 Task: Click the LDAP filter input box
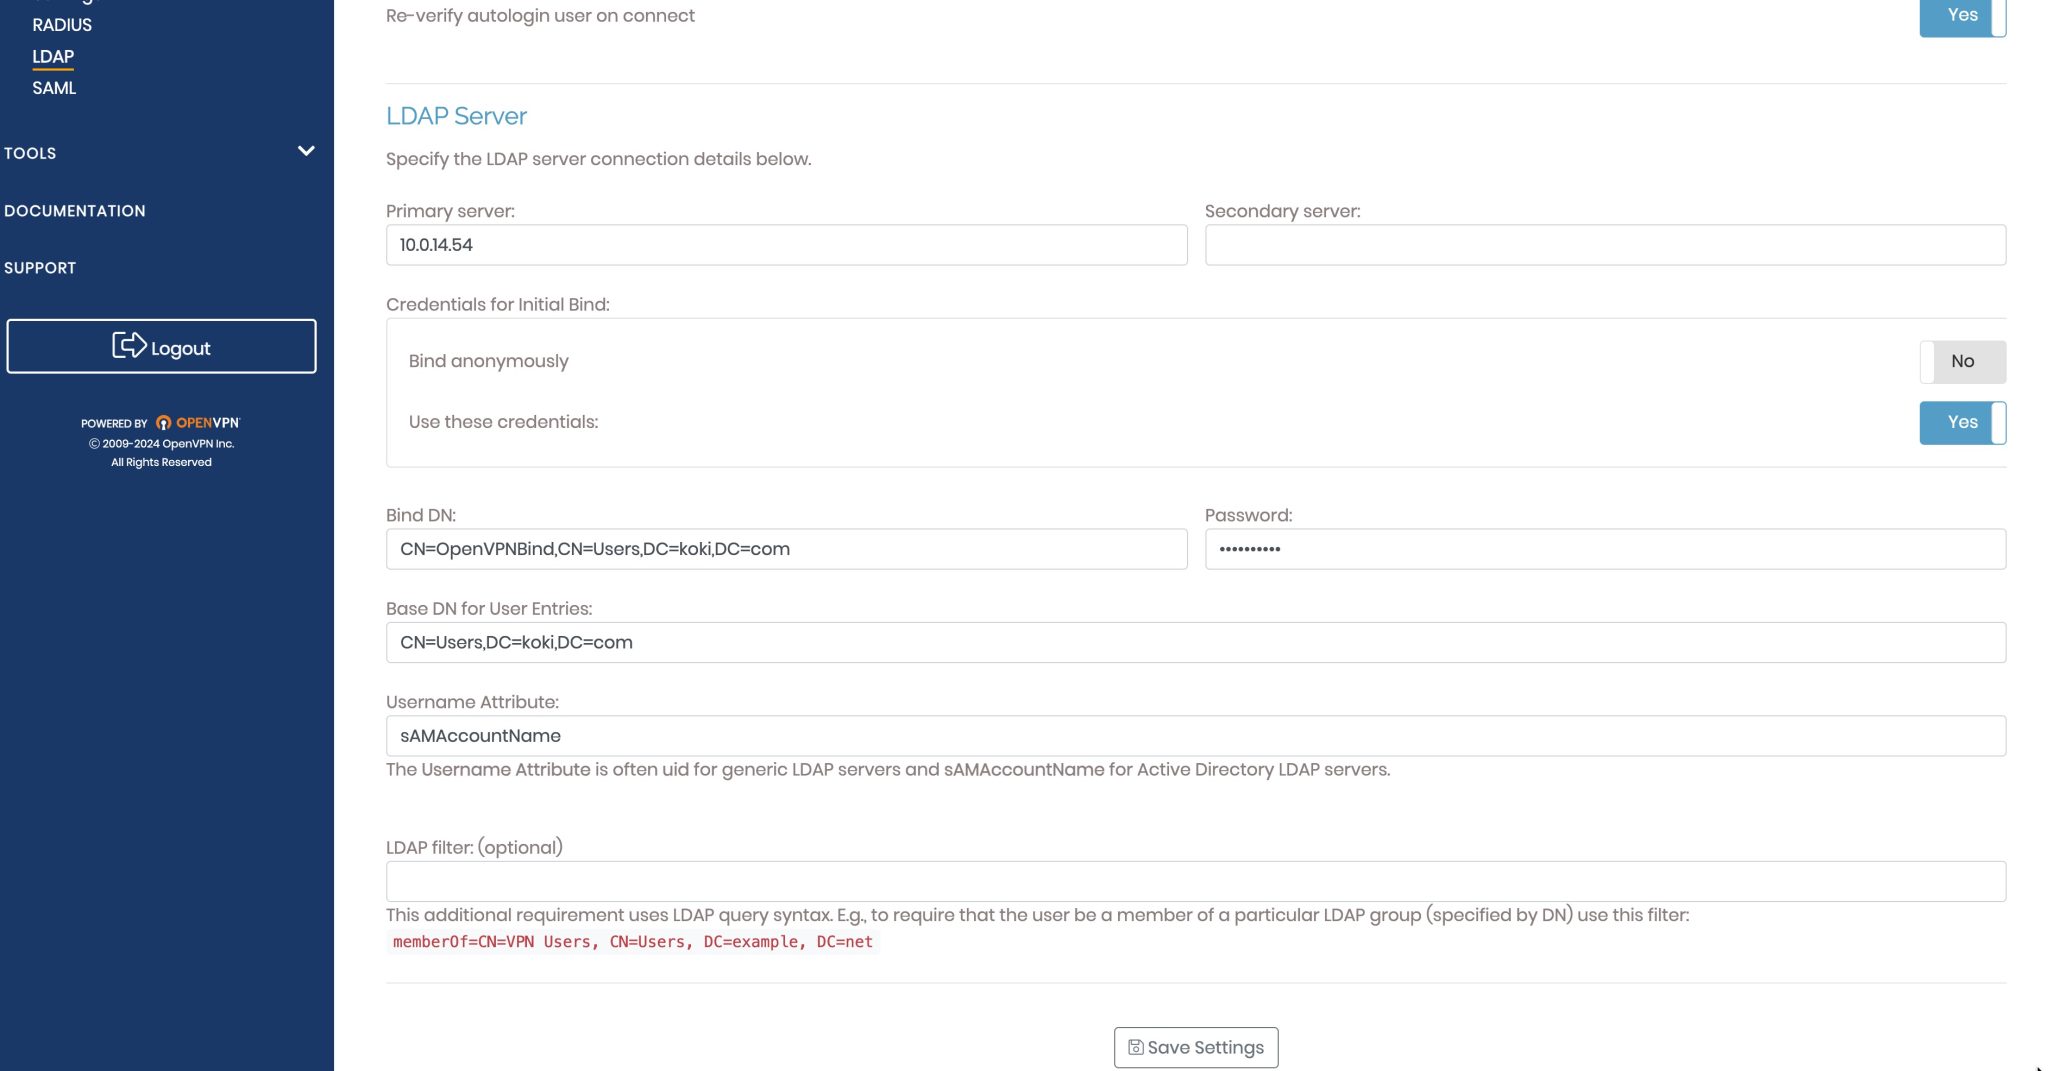point(1196,880)
